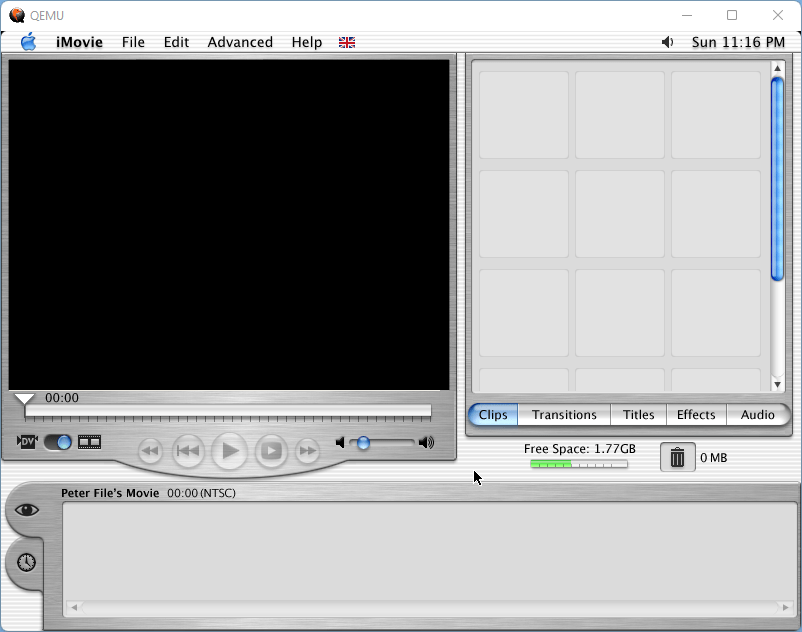Open the UK flag keyboard input menu

coord(347,42)
